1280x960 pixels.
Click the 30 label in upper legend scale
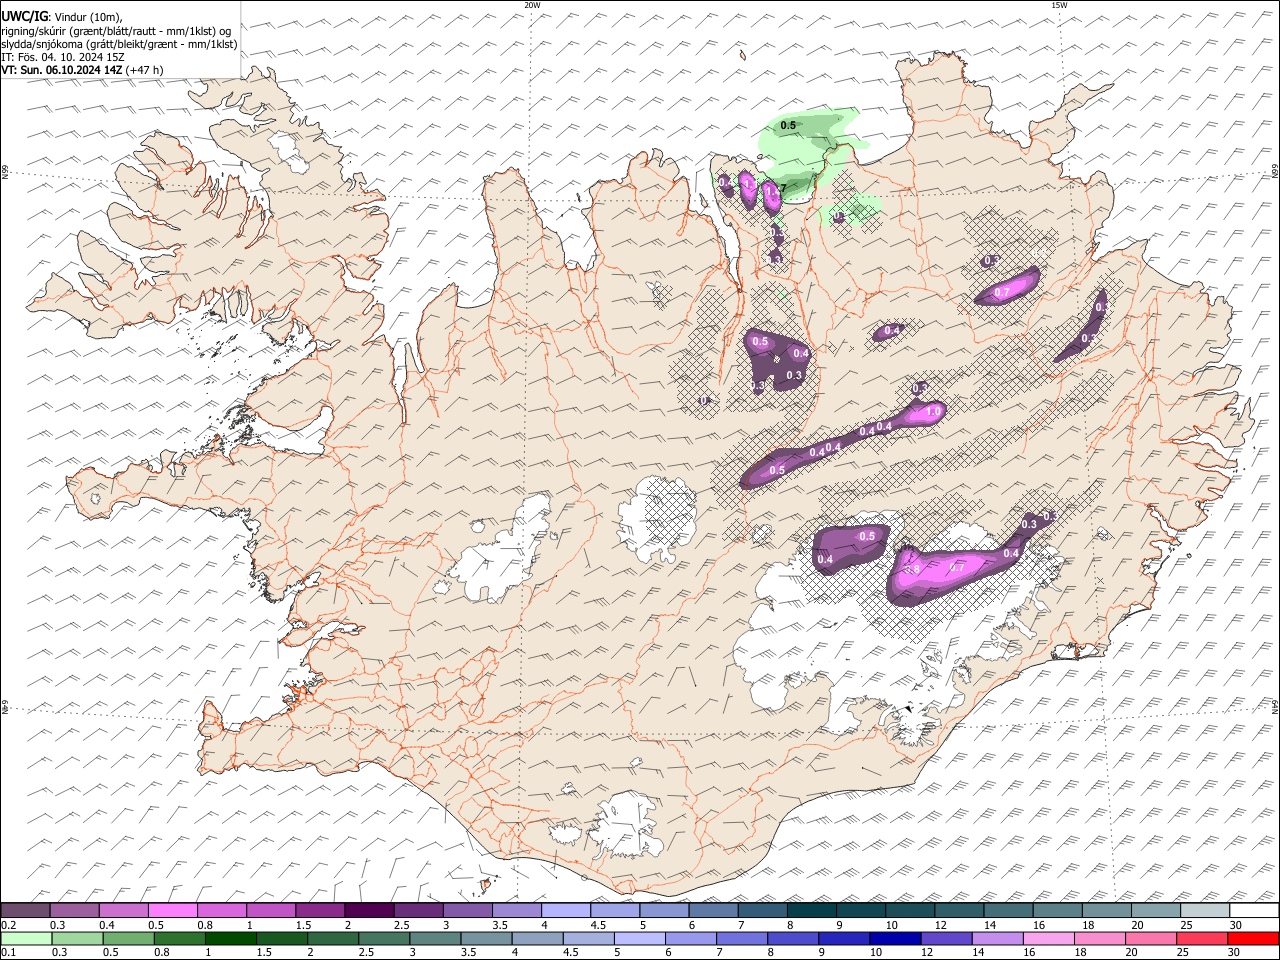pos(1236,925)
